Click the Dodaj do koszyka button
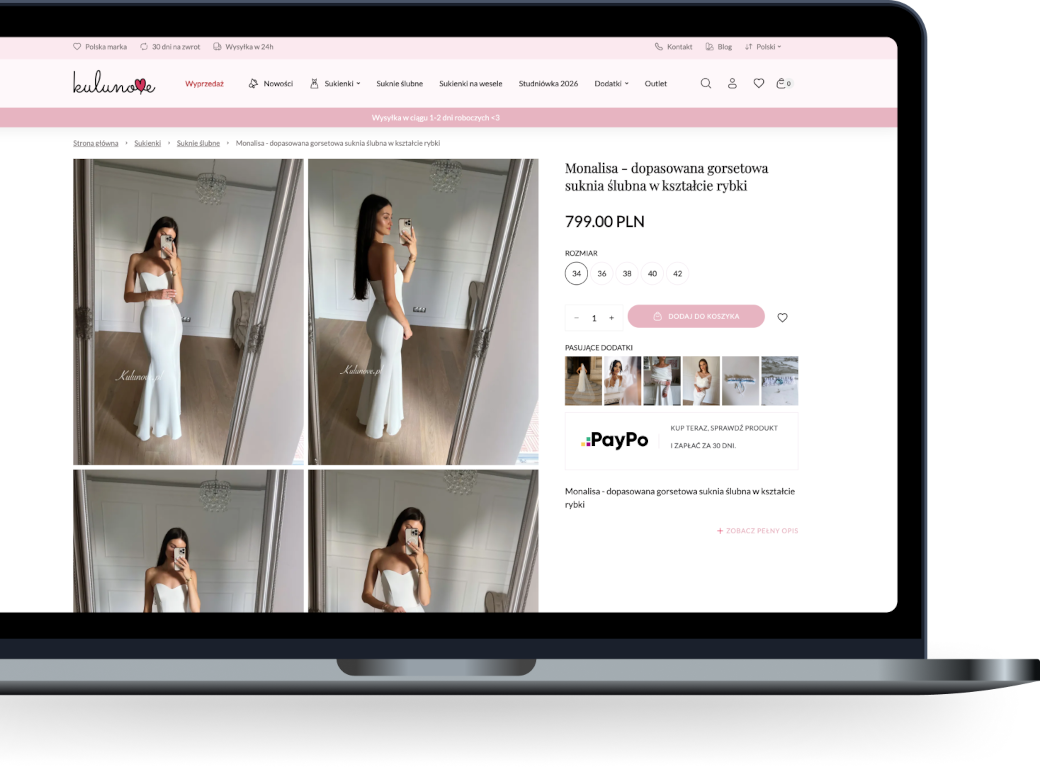The width and height of the screenshot is (1040, 767). tap(696, 316)
